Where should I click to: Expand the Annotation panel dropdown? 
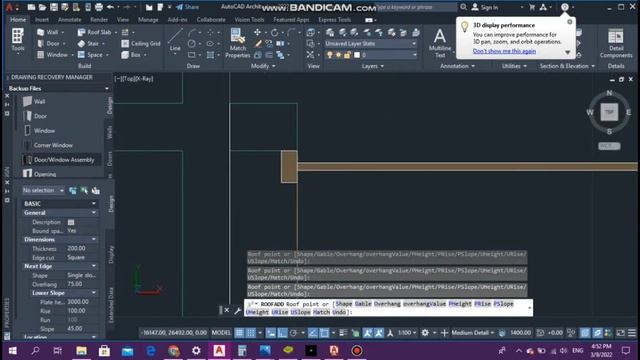[457, 66]
